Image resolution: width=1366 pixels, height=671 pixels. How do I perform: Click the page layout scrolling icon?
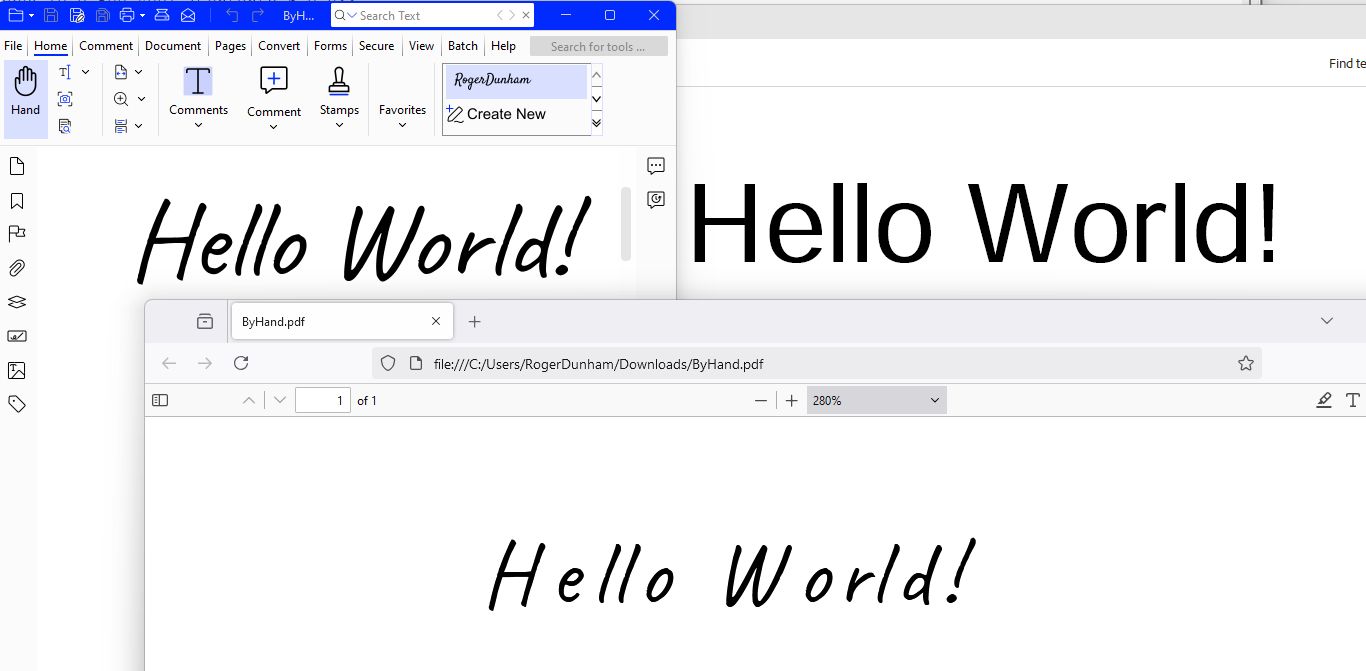(121, 126)
